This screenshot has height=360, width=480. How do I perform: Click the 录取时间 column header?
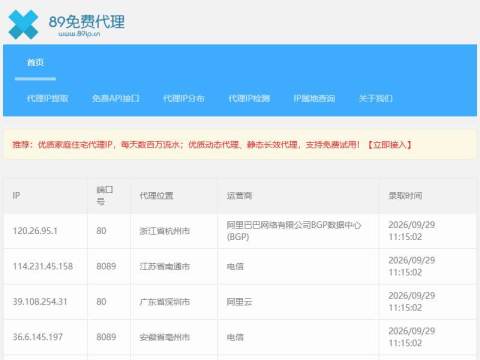tap(405, 196)
